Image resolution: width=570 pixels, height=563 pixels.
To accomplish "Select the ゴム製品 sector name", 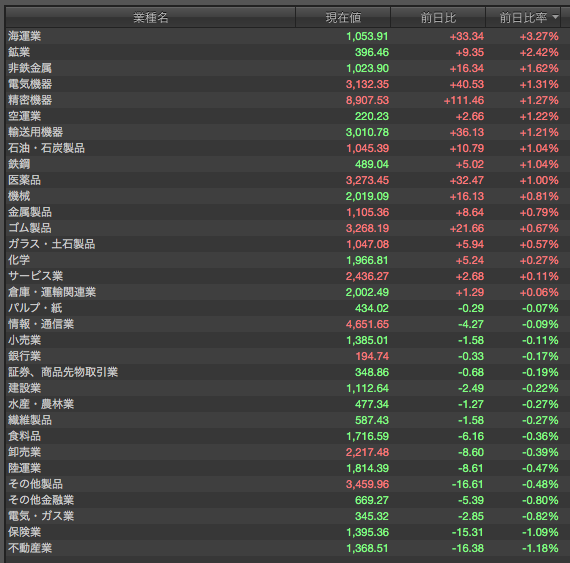I will (x=30, y=228).
